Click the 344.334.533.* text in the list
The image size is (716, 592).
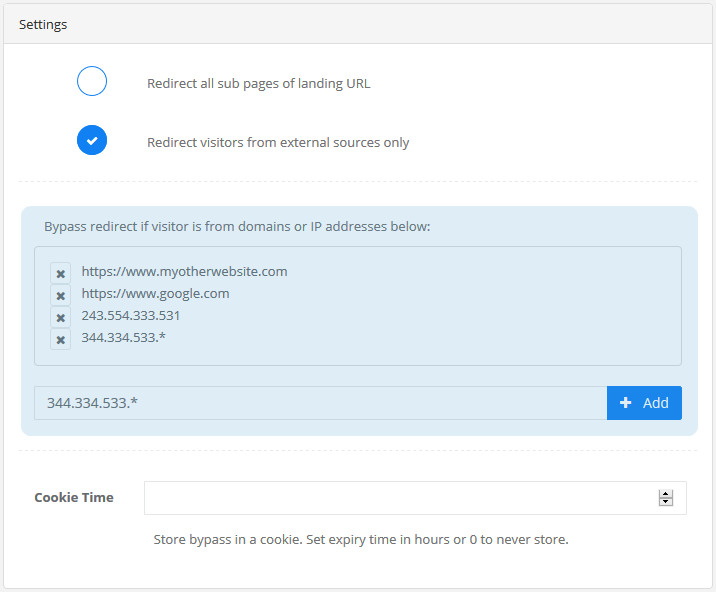coord(124,337)
